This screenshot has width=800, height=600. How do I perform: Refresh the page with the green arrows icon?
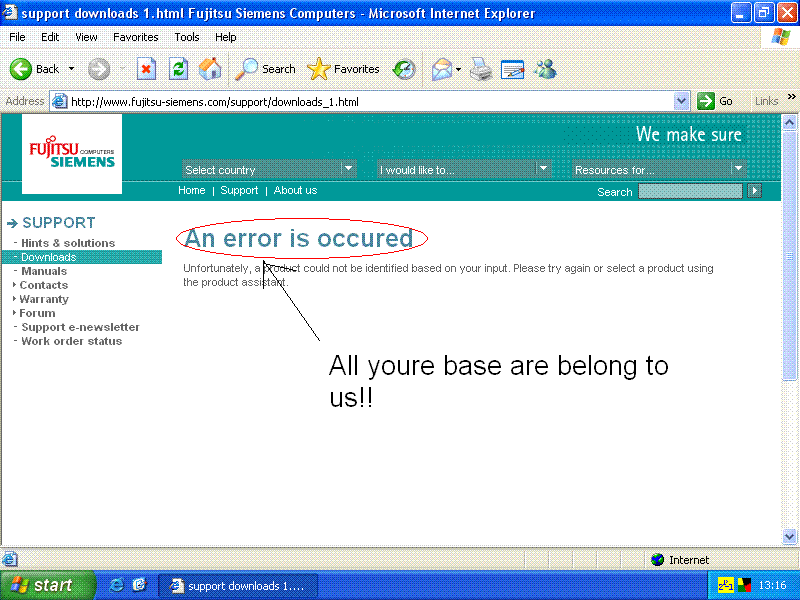tap(179, 69)
